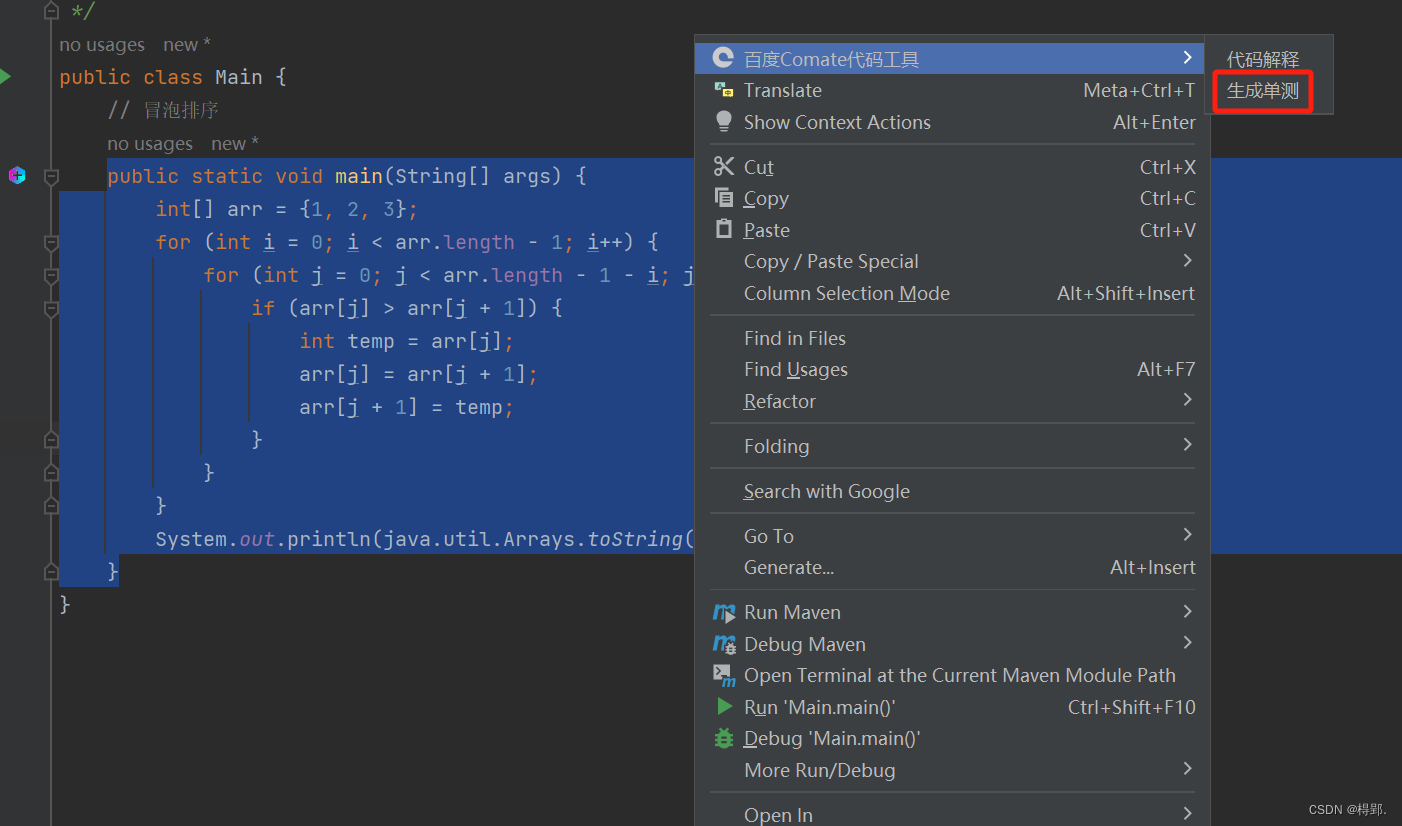Click the 'no usages' hint above class Main
This screenshot has height=826, width=1402.
pyautogui.click(x=102, y=45)
